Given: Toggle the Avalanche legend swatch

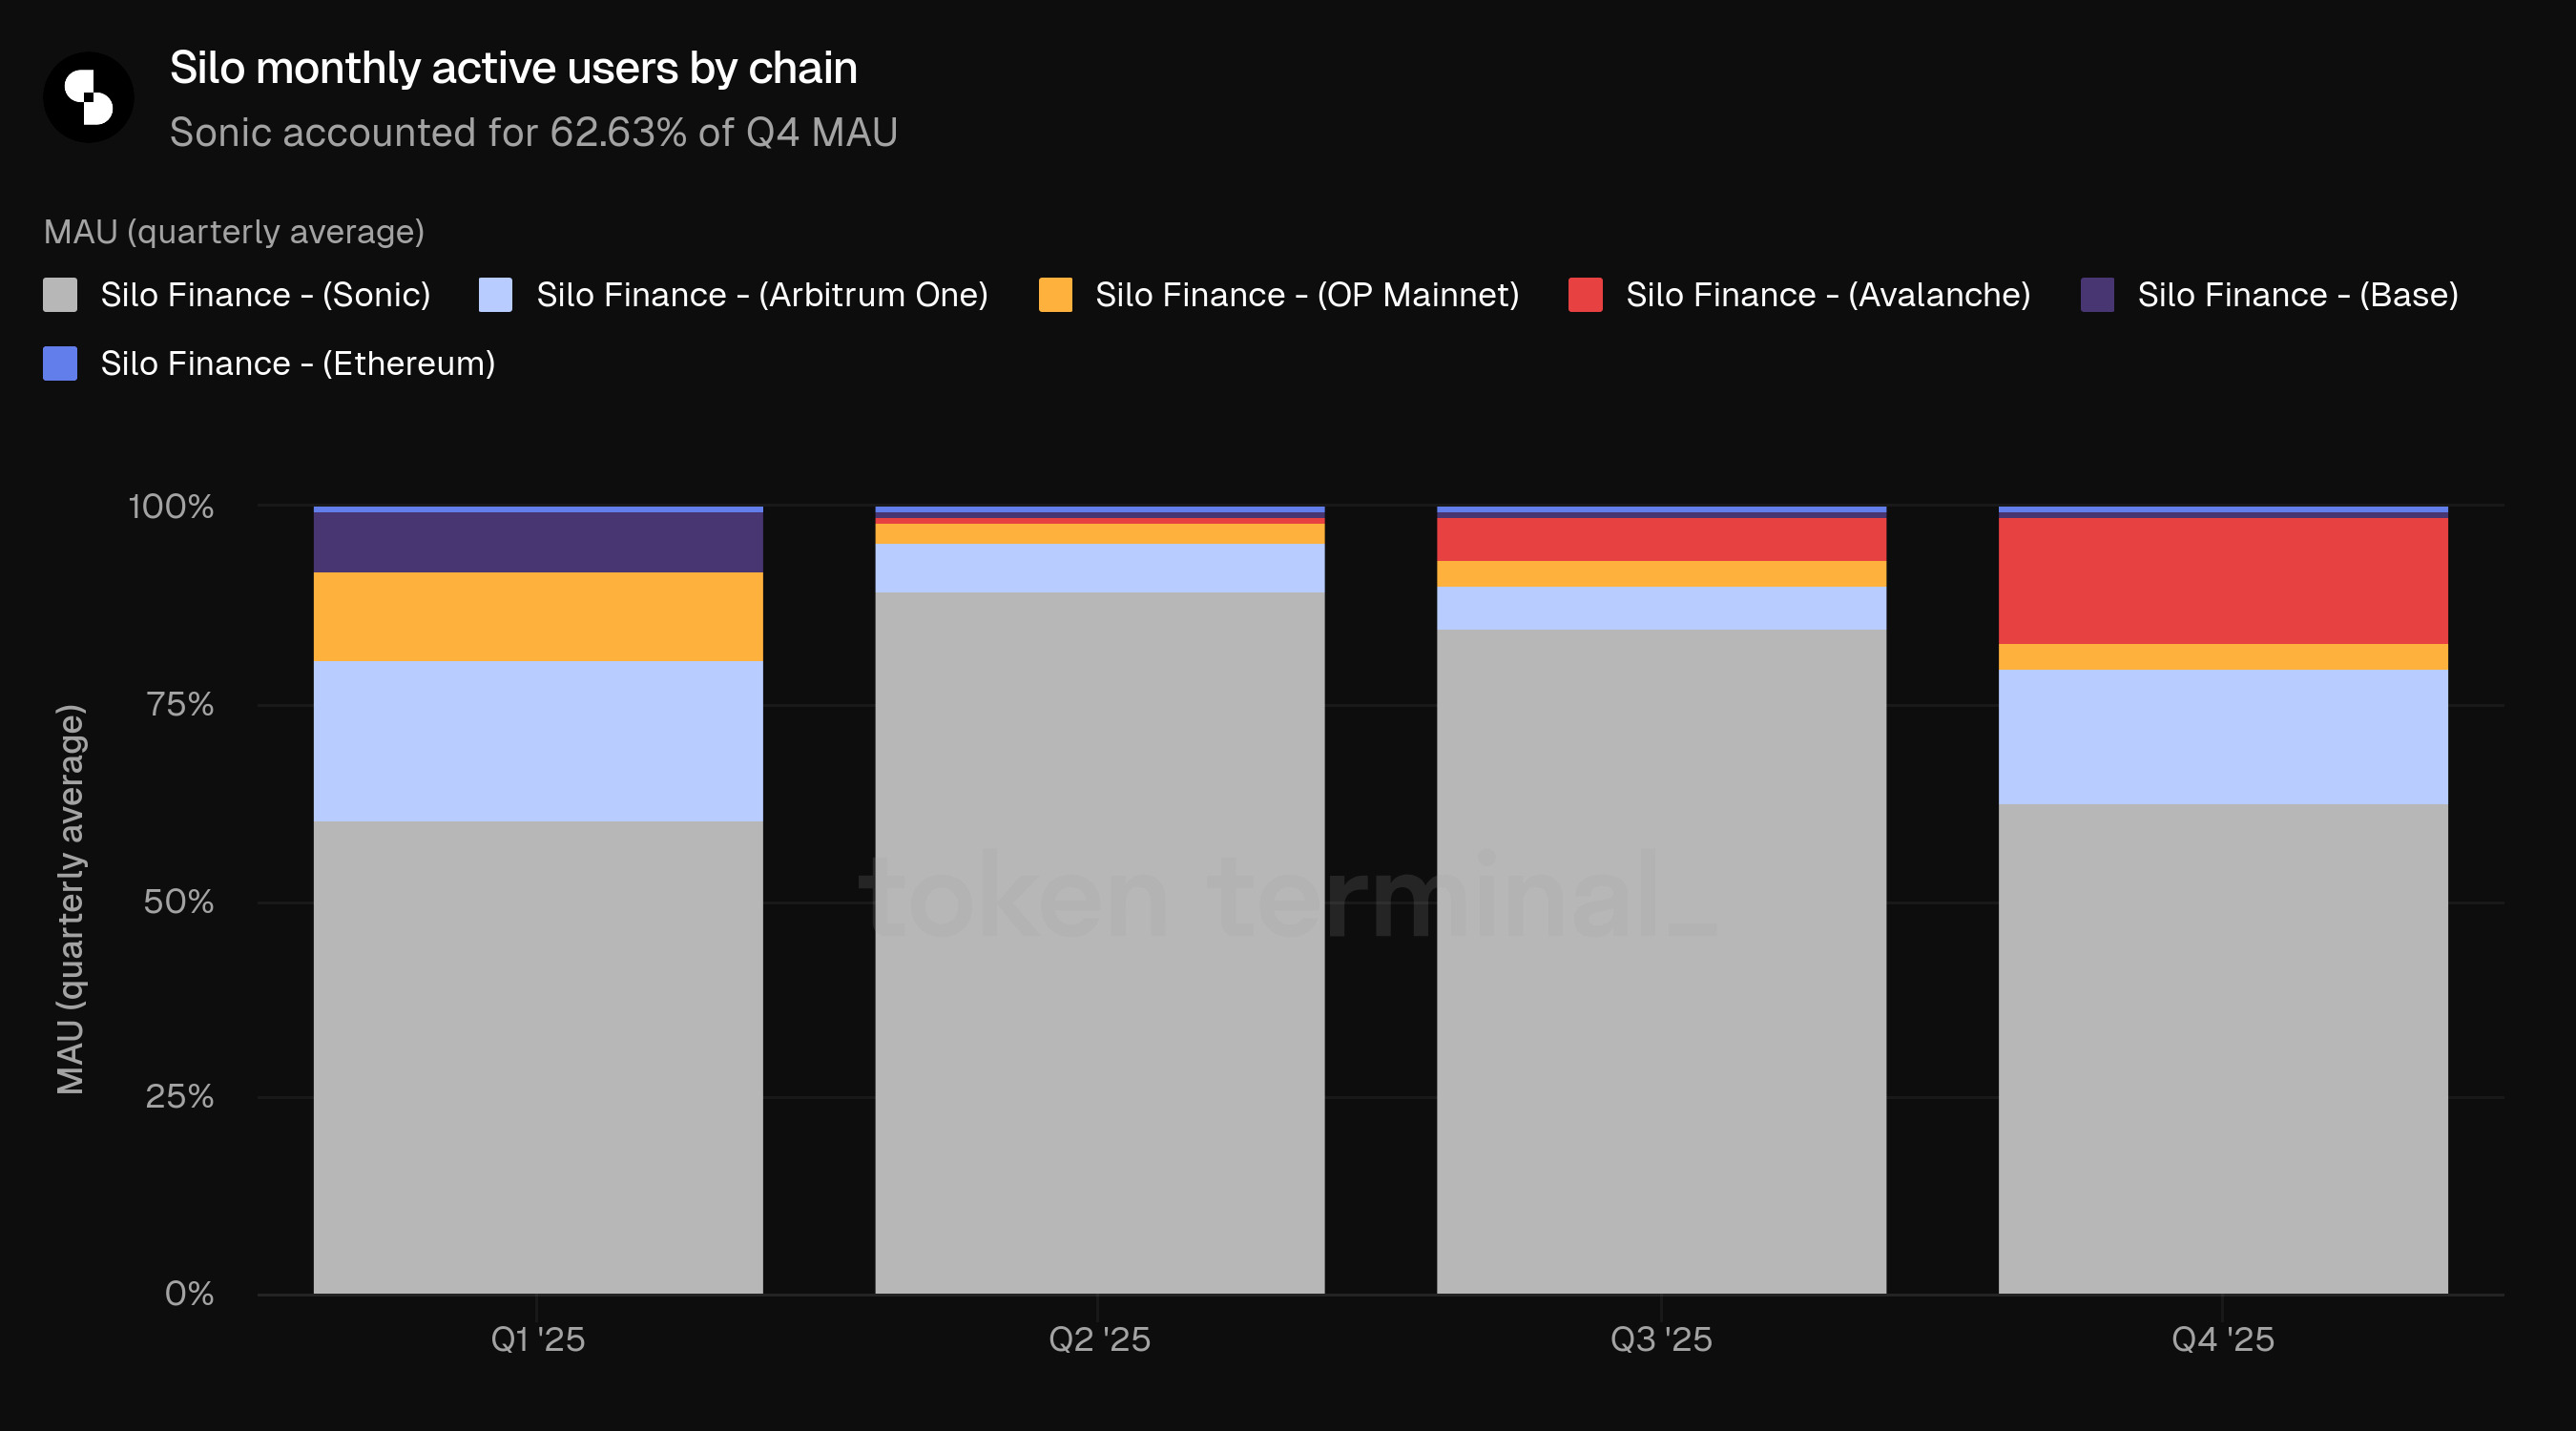Looking at the screenshot, I should [x=1586, y=295].
